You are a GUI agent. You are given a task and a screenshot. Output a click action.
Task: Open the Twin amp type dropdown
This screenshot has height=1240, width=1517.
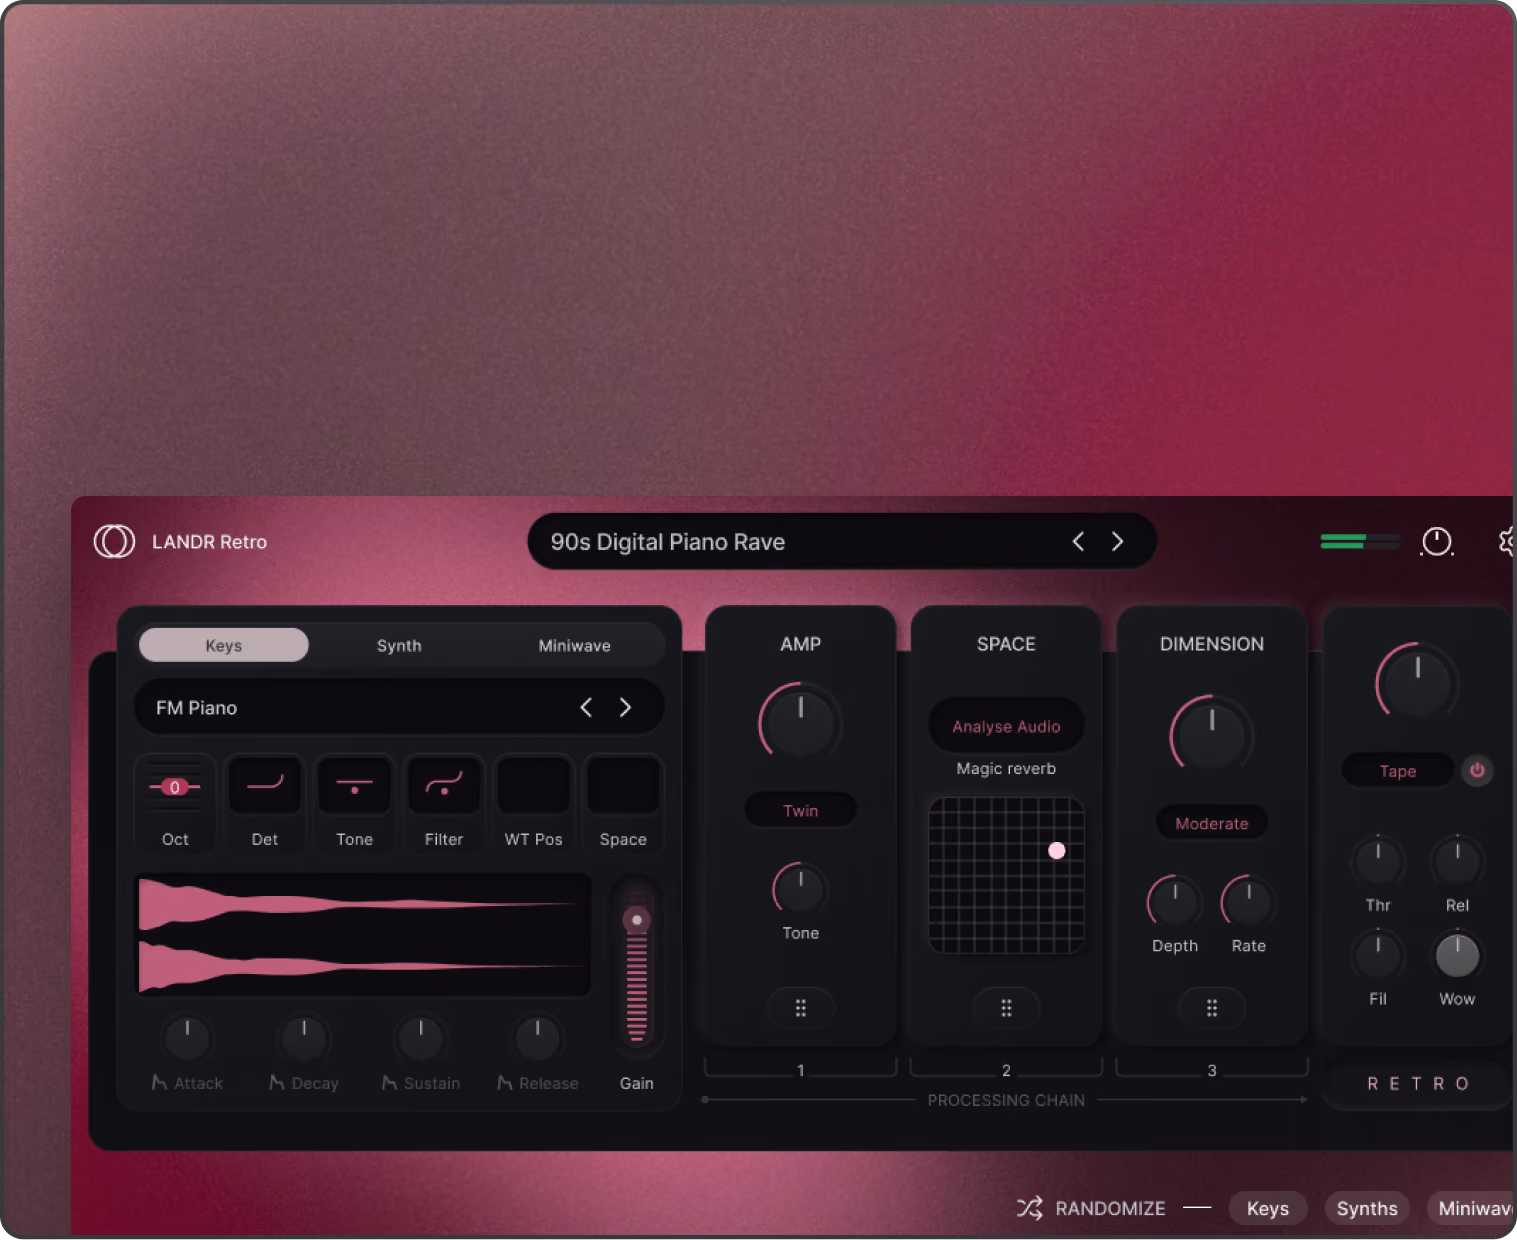coord(801,810)
